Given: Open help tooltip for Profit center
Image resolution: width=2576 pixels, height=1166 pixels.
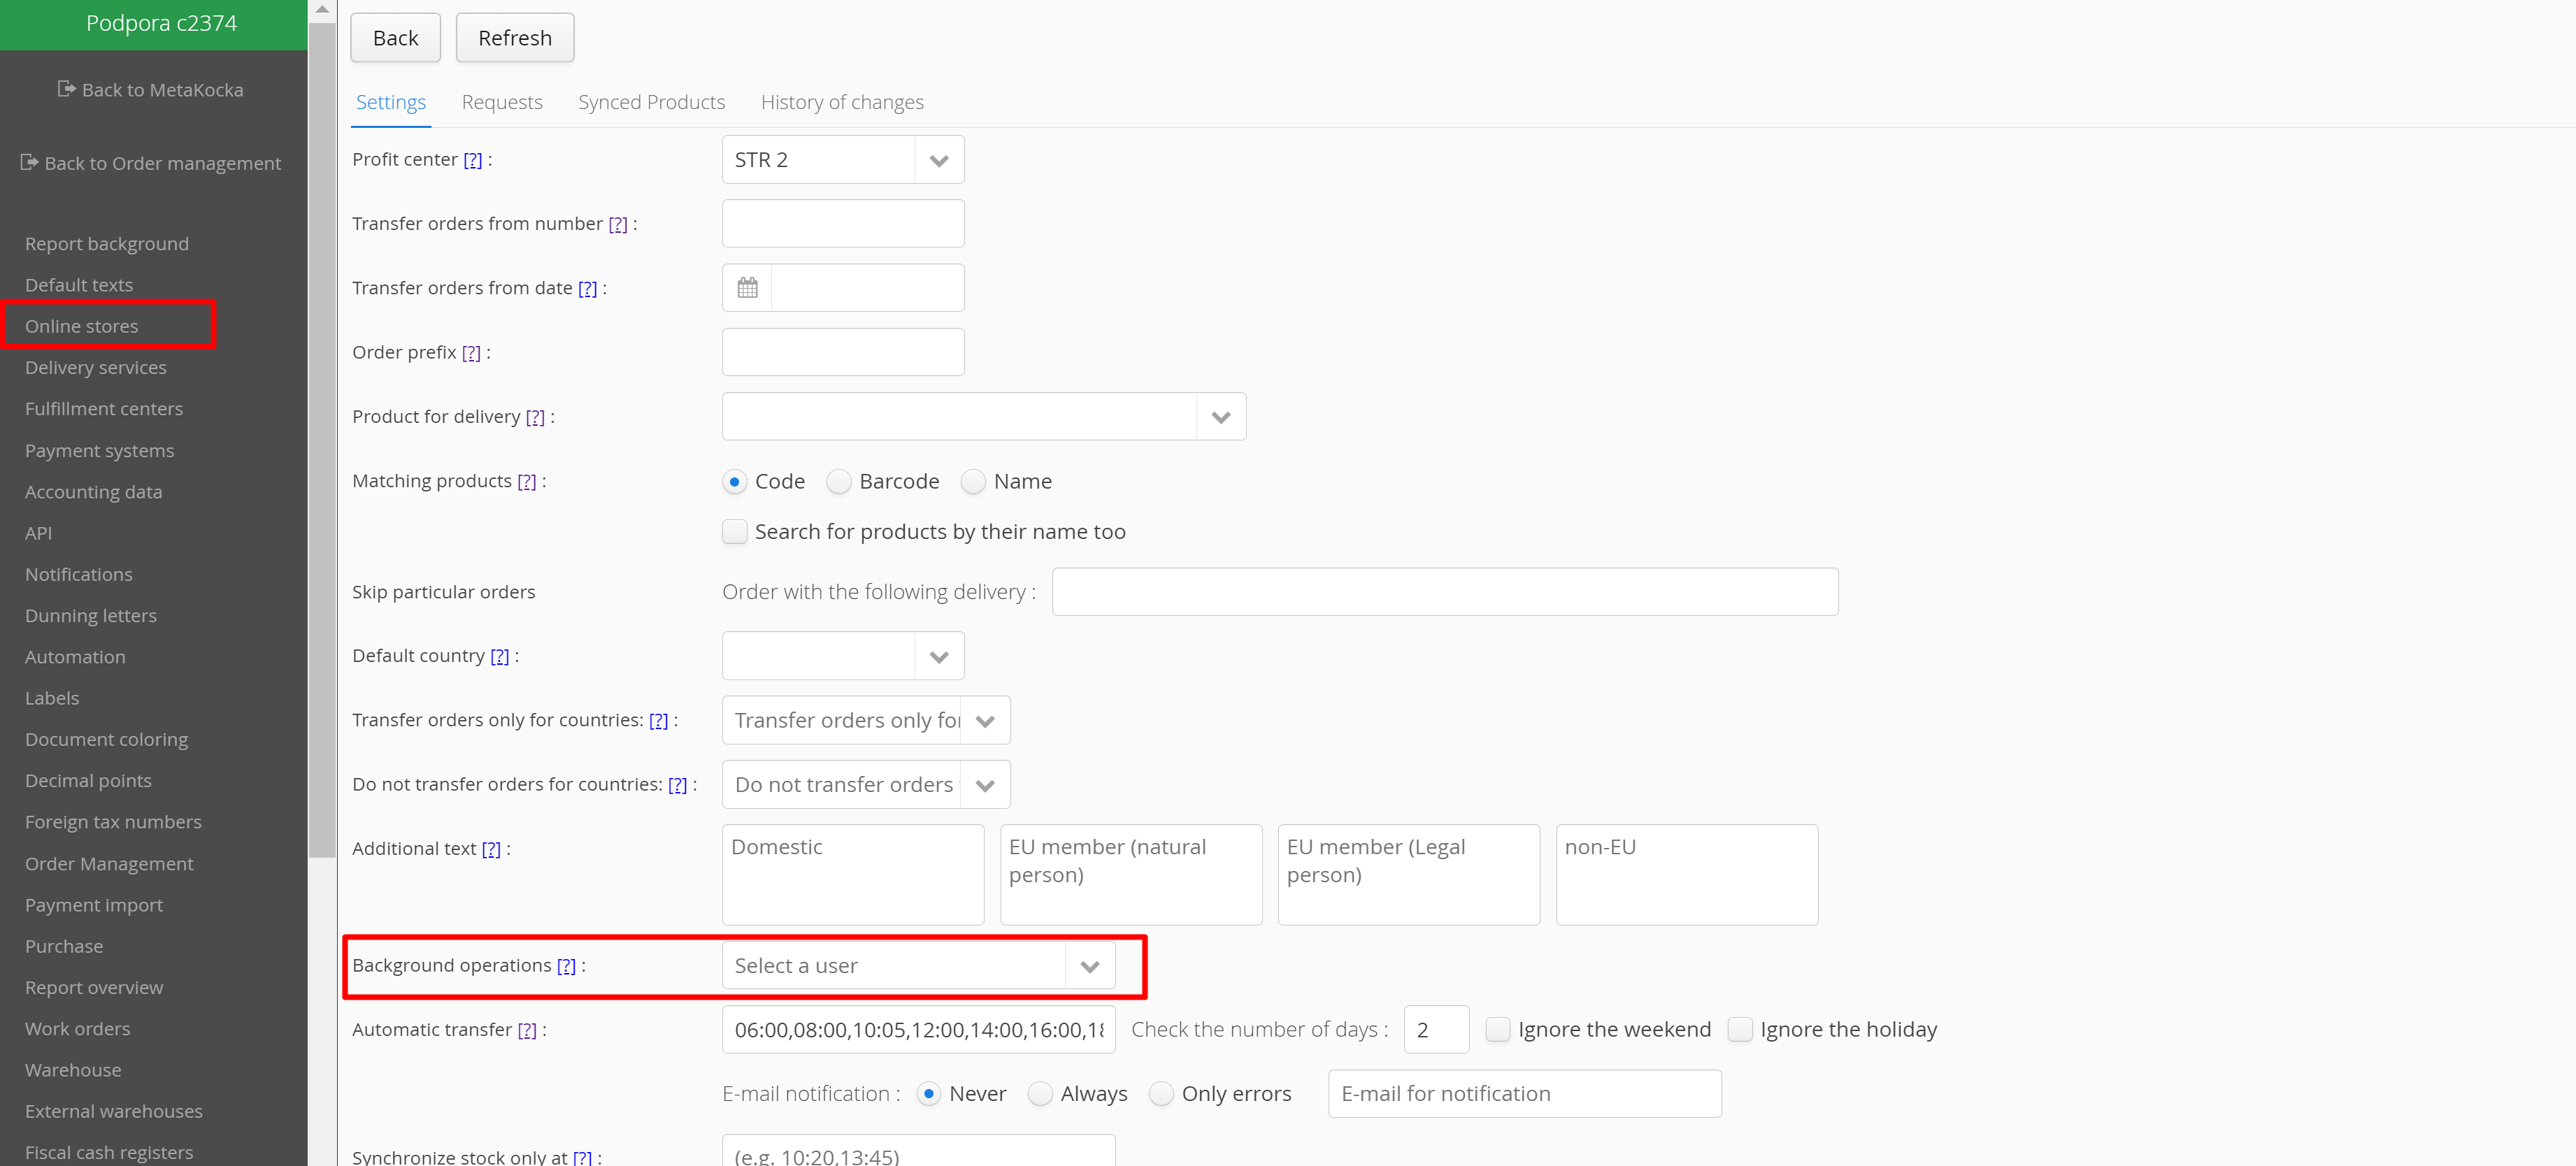Looking at the screenshot, I should pyautogui.click(x=473, y=160).
